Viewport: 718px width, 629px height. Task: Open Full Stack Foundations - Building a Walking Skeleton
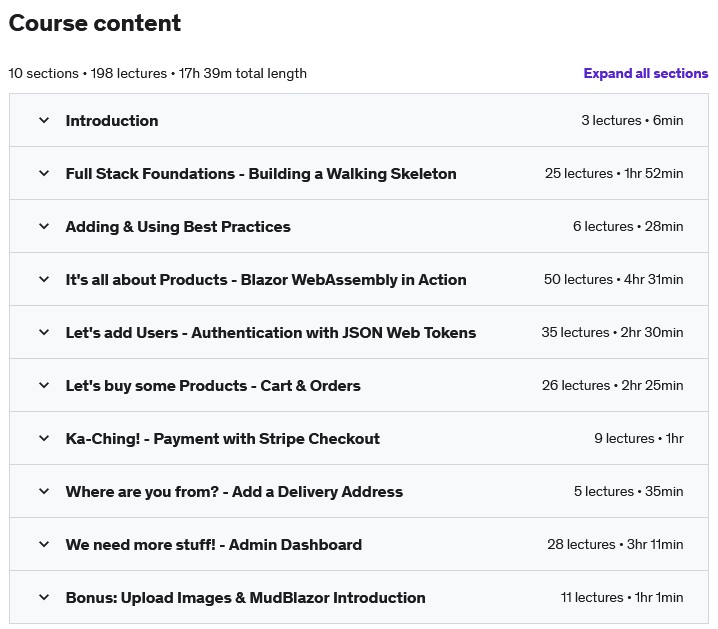(x=261, y=174)
